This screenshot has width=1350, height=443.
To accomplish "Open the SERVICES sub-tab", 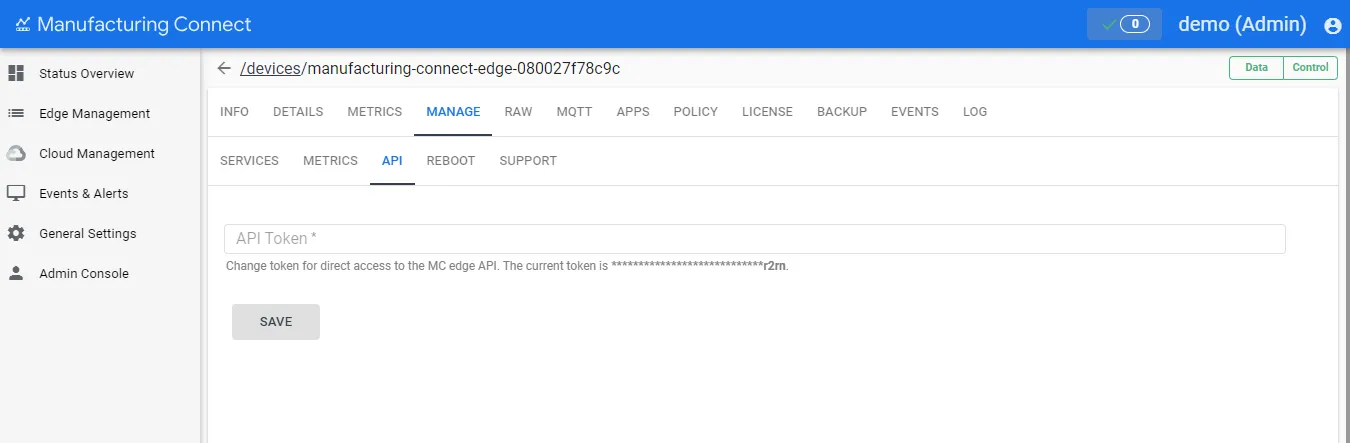I will [249, 161].
